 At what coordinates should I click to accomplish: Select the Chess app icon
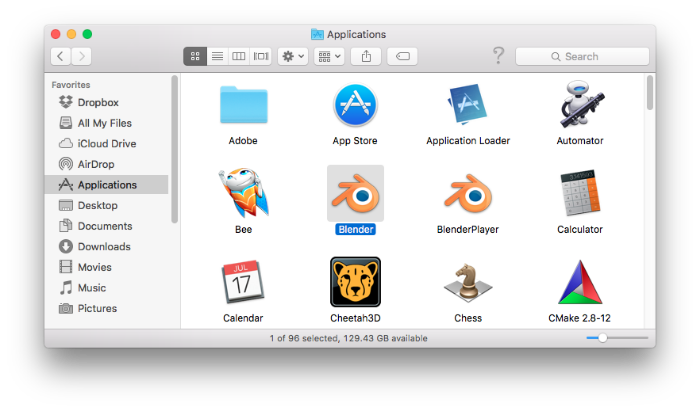click(x=467, y=282)
